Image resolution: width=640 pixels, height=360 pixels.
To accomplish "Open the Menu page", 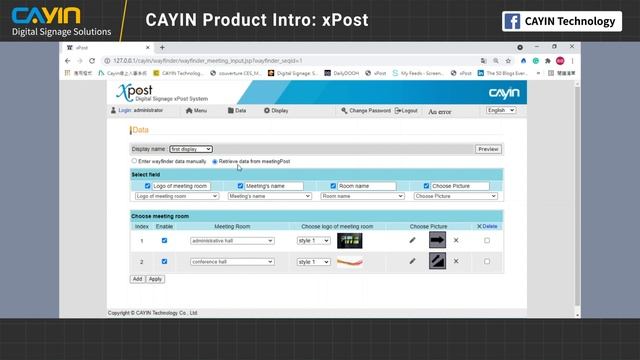I will (x=196, y=111).
